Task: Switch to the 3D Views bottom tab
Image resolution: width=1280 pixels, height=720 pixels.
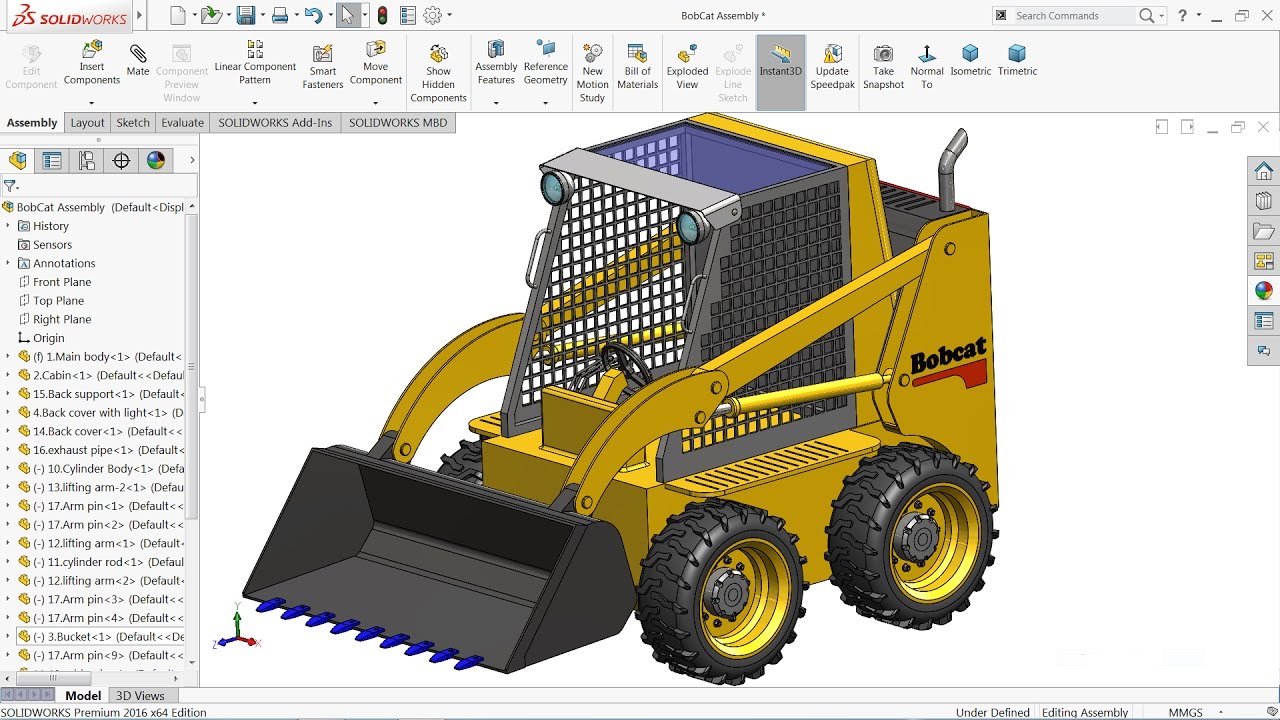Action: [x=140, y=696]
